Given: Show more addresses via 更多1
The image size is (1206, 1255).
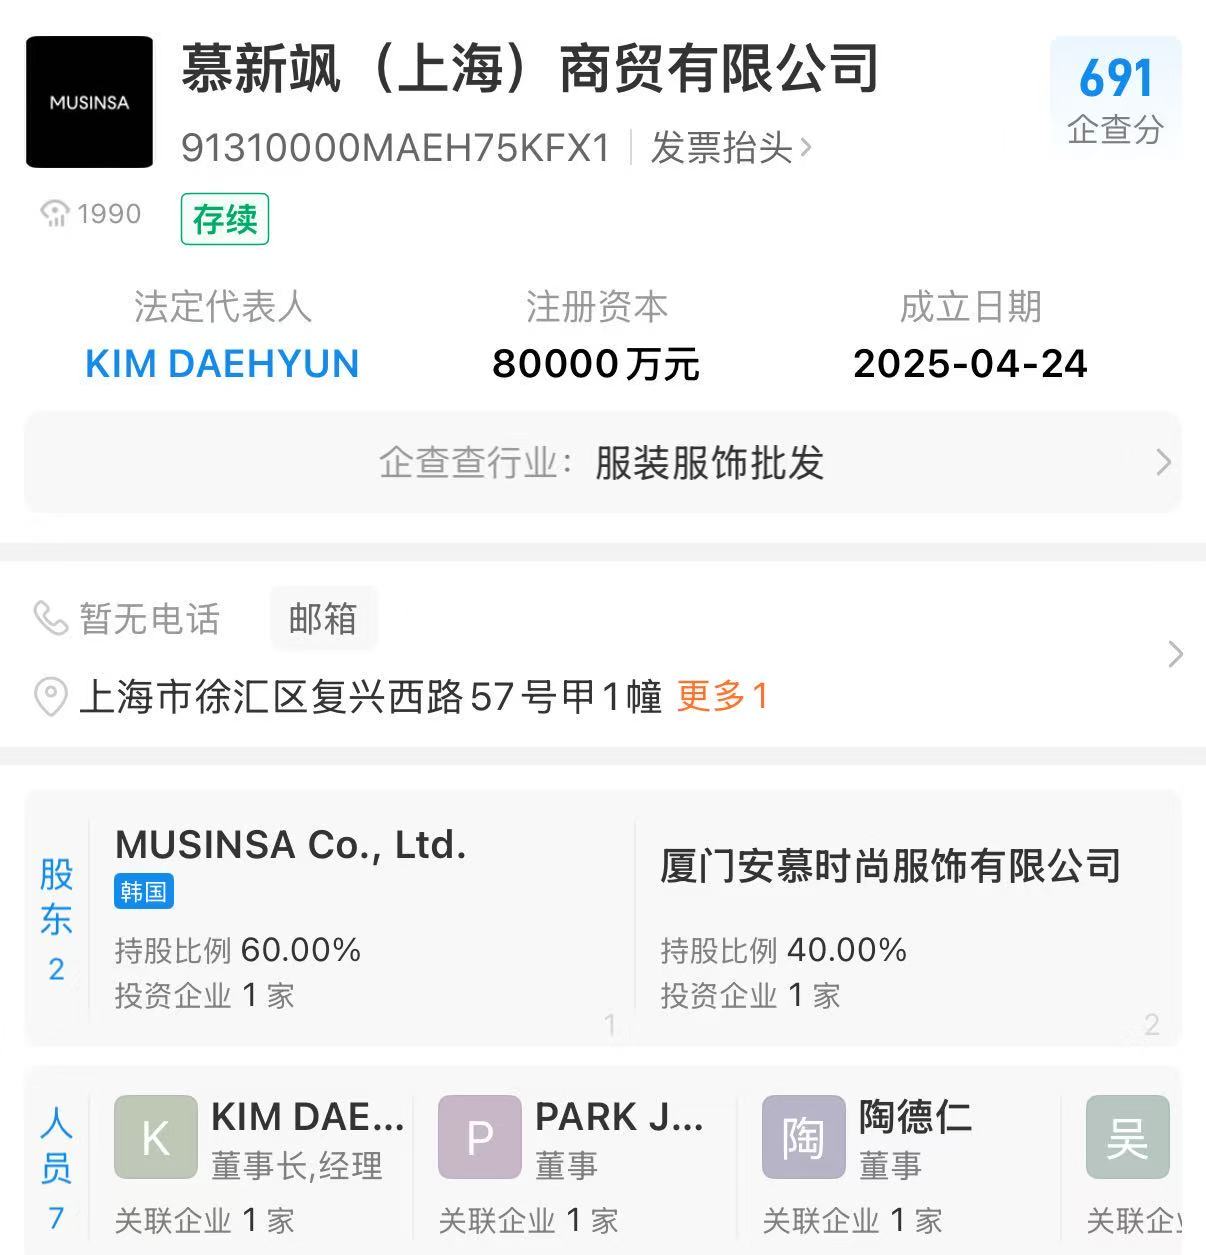Looking at the screenshot, I should [x=722, y=696].
